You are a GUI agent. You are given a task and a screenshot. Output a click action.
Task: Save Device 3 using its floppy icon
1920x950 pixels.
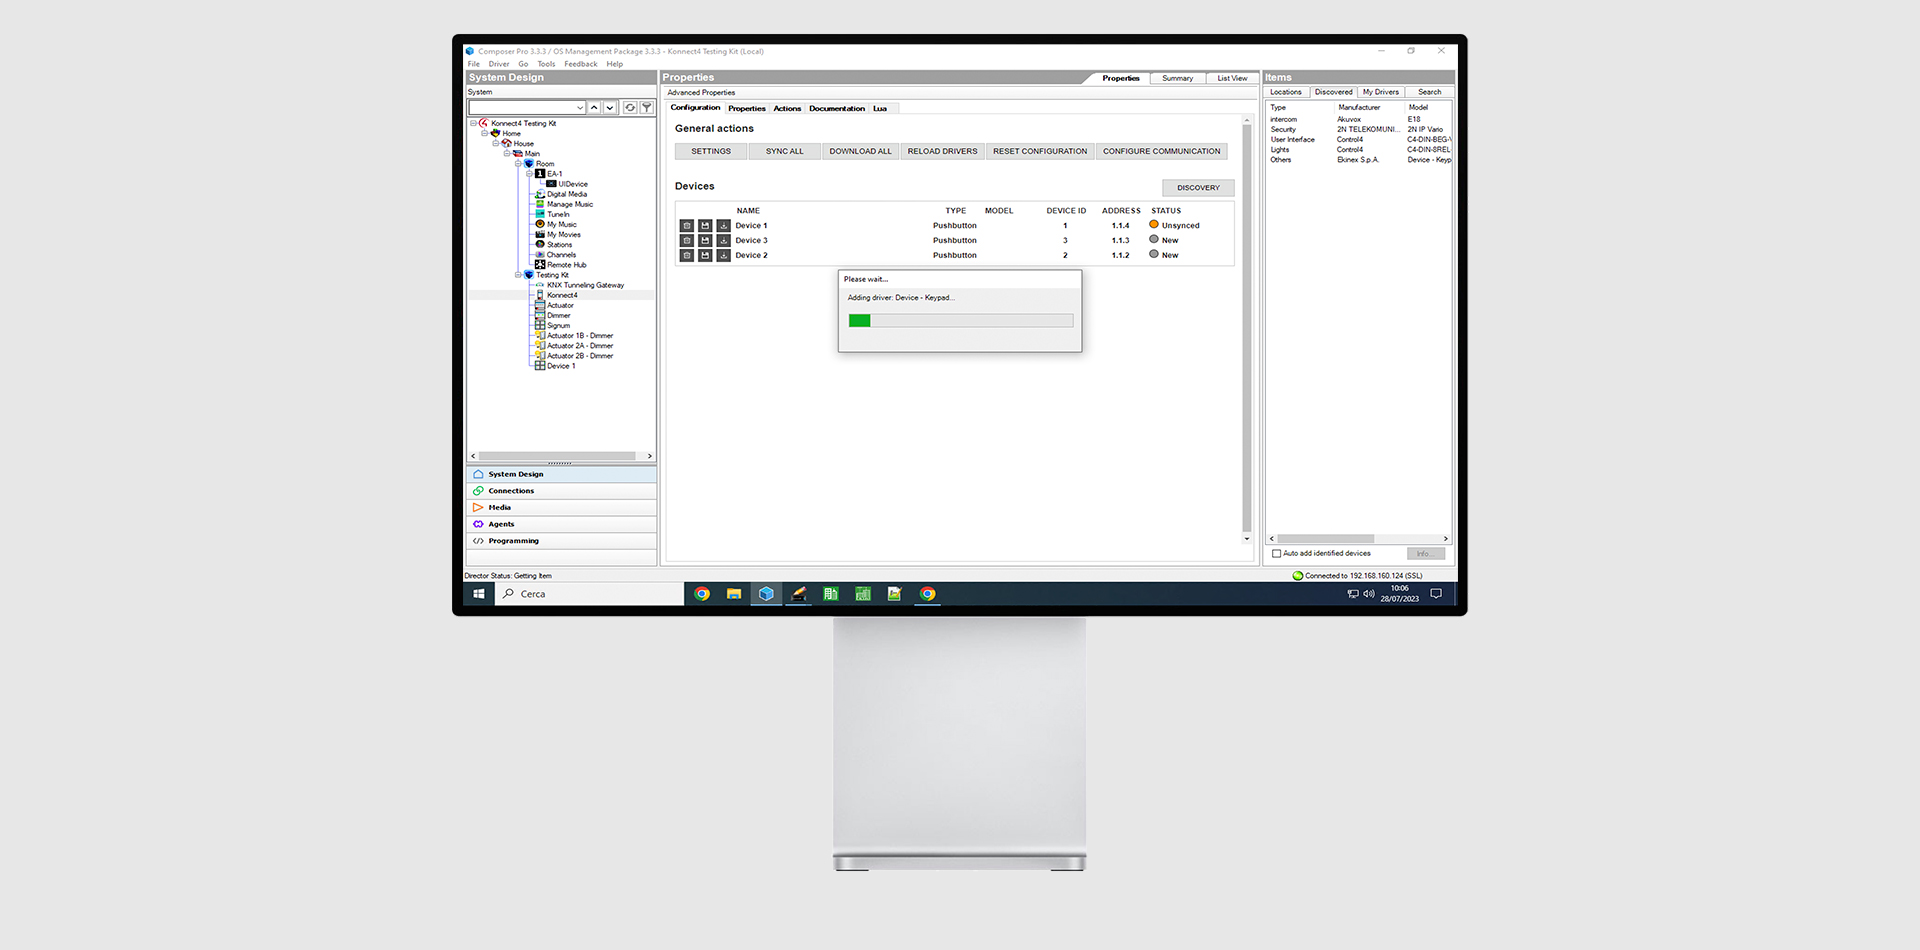(705, 241)
